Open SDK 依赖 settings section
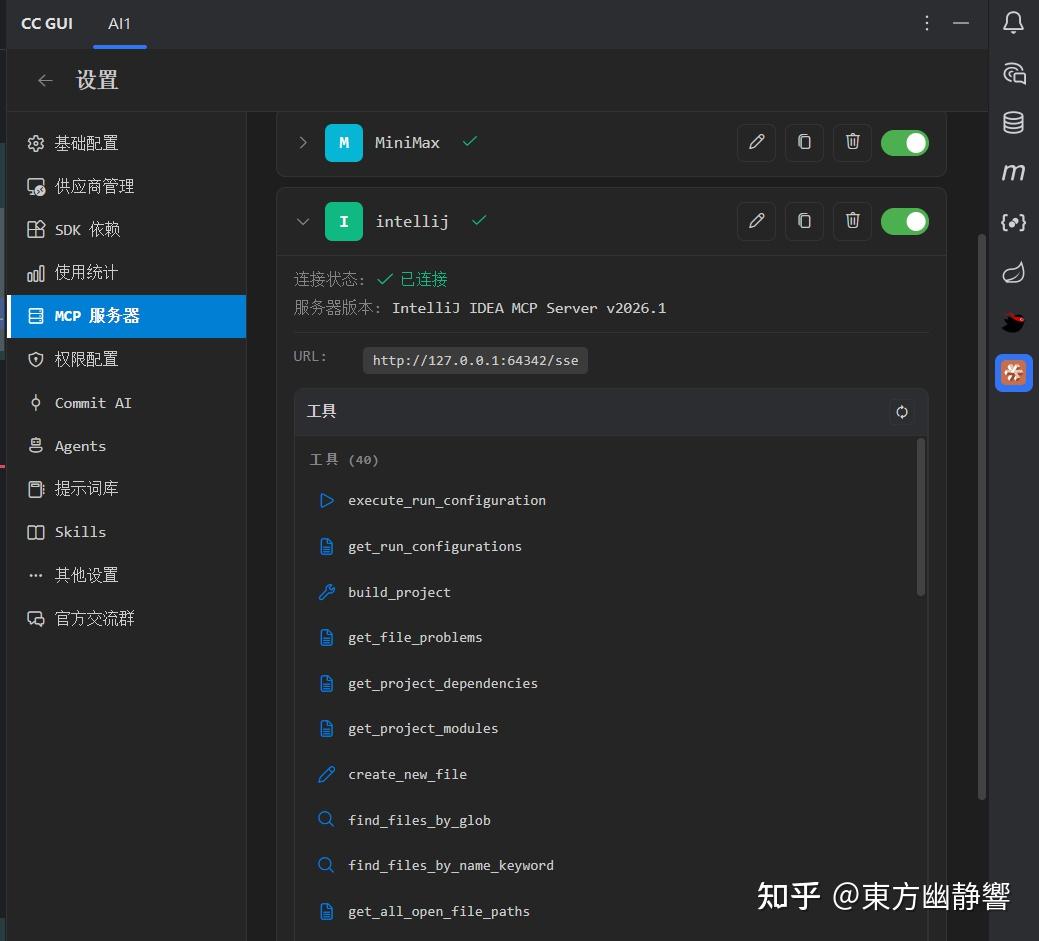This screenshot has width=1039, height=941. (127, 229)
